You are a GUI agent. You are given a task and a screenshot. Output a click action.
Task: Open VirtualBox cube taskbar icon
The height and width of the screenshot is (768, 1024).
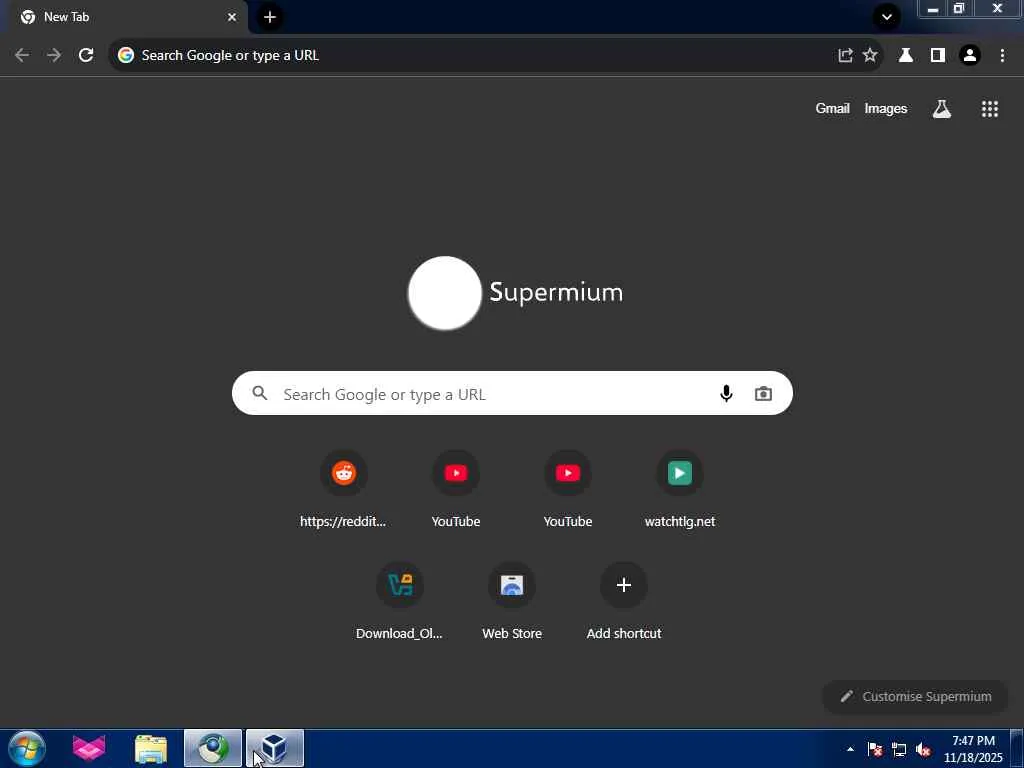pyautogui.click(x=275, y=748)
